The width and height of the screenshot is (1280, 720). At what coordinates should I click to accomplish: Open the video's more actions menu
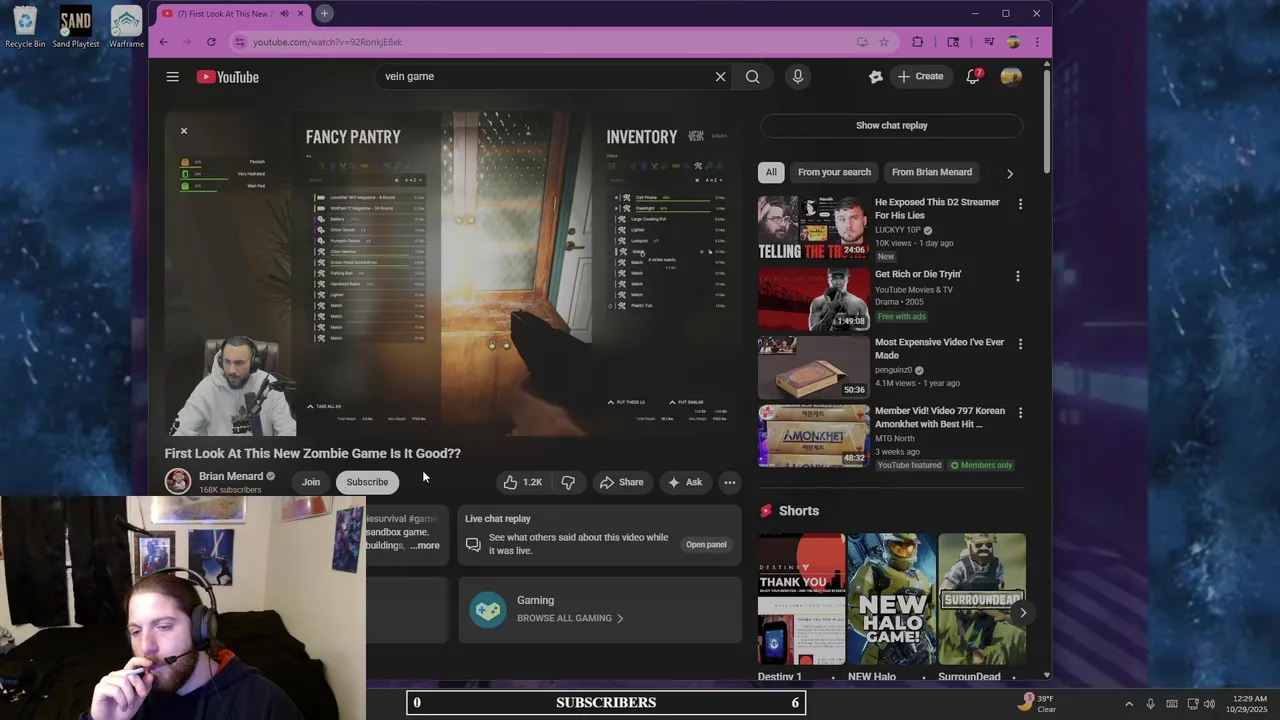click(730, 482)
